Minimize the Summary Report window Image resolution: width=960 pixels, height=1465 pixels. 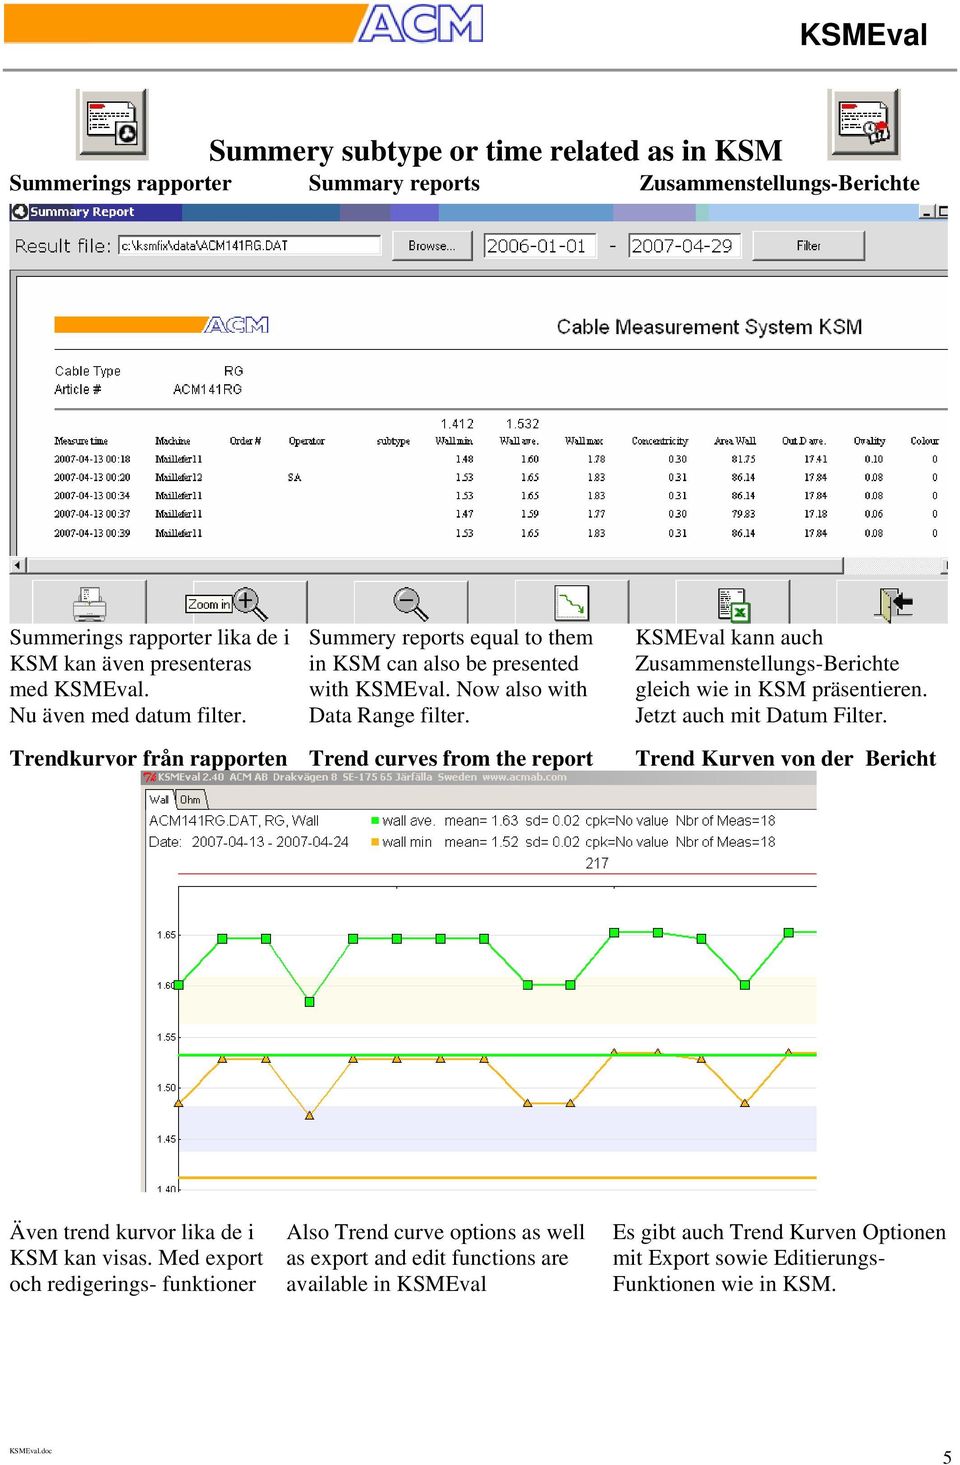point(927,212)
